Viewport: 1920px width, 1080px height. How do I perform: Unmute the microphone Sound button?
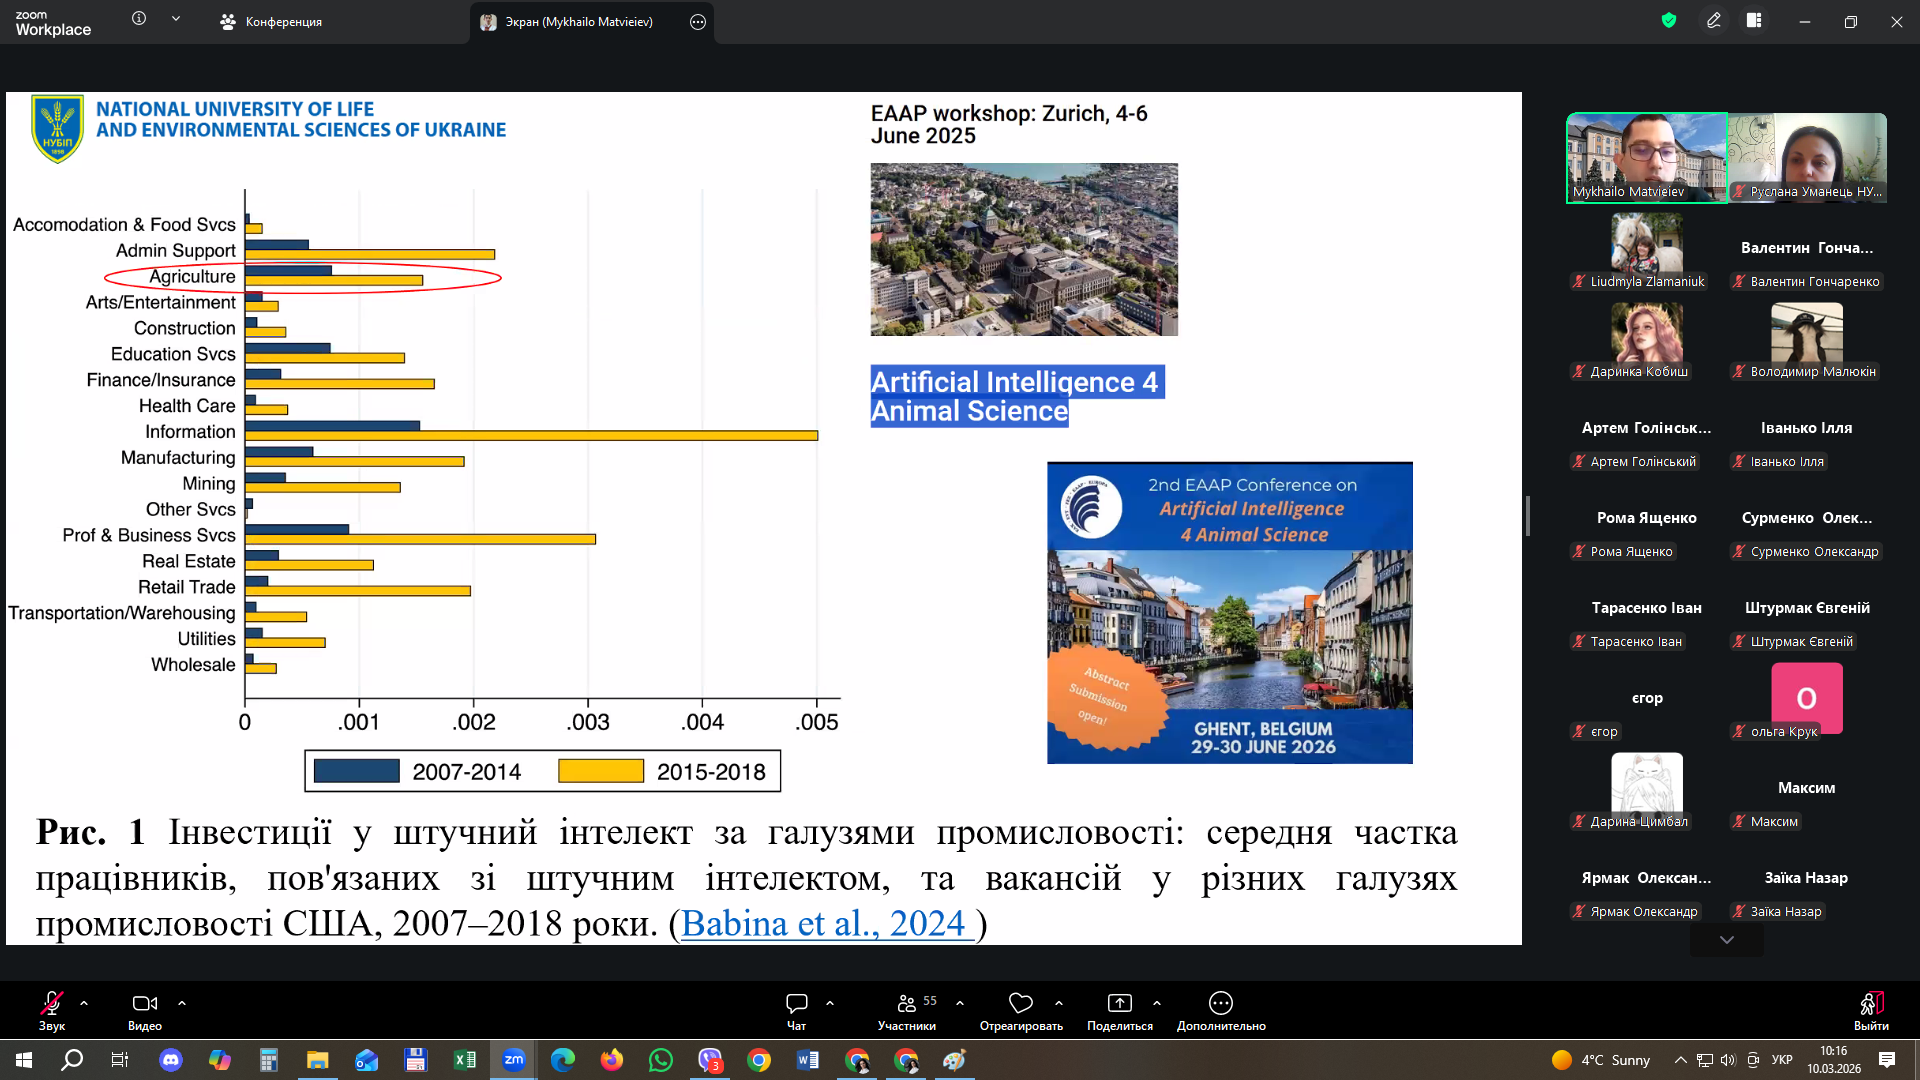point(51,1004)
